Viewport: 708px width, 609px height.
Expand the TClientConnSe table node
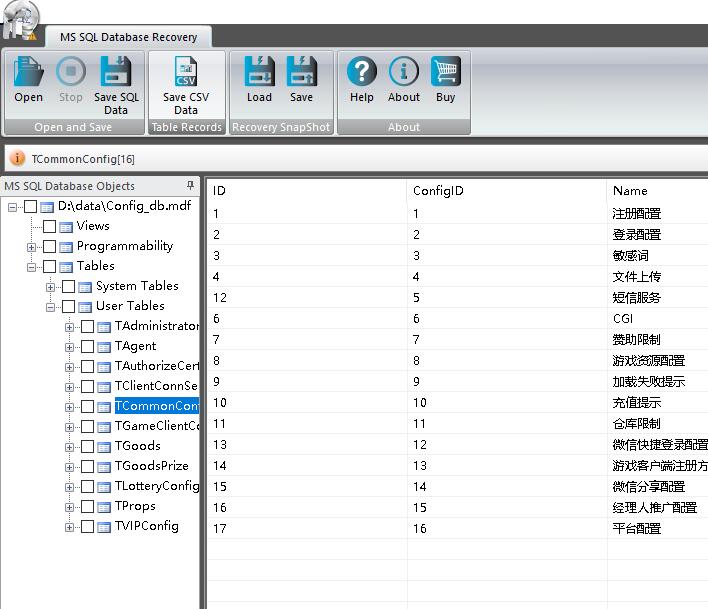[69, 387]
